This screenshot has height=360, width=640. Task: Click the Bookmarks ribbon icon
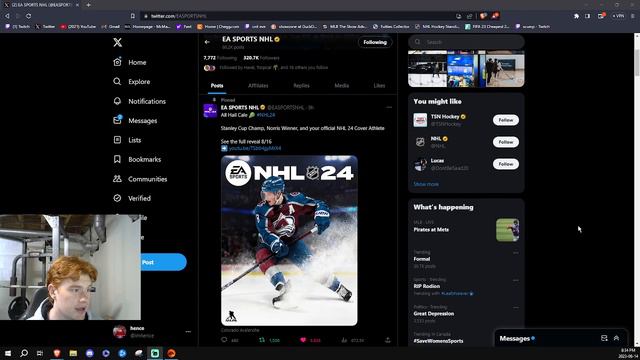point(117,159)
